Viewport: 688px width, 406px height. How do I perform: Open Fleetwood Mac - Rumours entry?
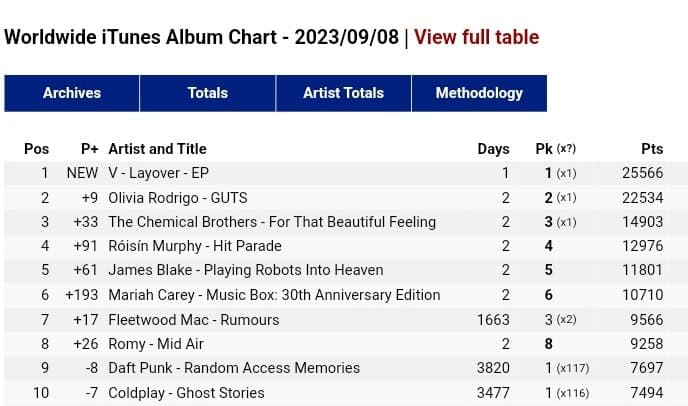click(x=193, y=320)
